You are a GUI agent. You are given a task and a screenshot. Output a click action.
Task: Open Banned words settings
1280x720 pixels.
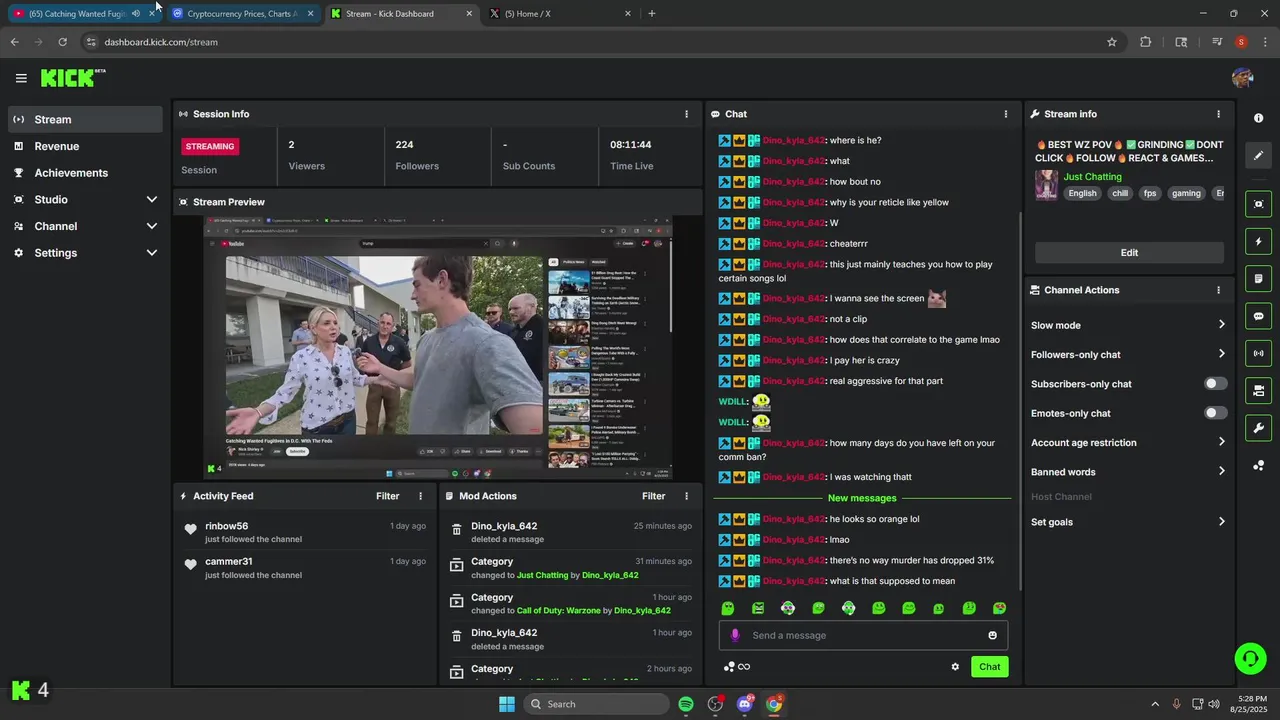[1129, 472]
